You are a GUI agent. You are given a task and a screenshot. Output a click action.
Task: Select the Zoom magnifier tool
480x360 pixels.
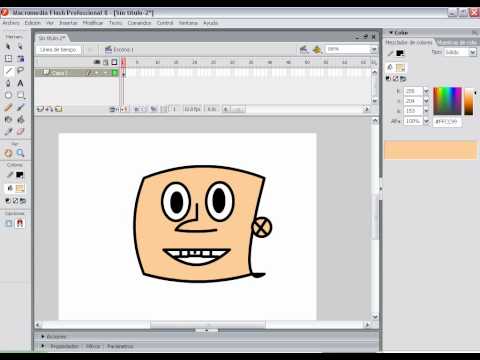(20, 153)
